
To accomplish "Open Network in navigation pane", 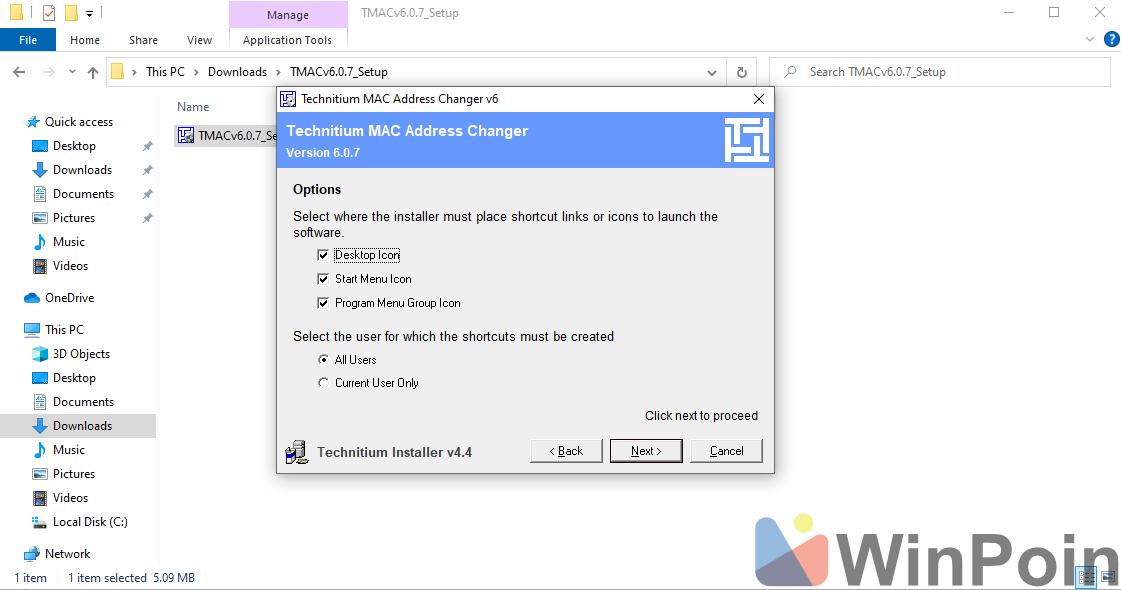I will pos(67,554).
